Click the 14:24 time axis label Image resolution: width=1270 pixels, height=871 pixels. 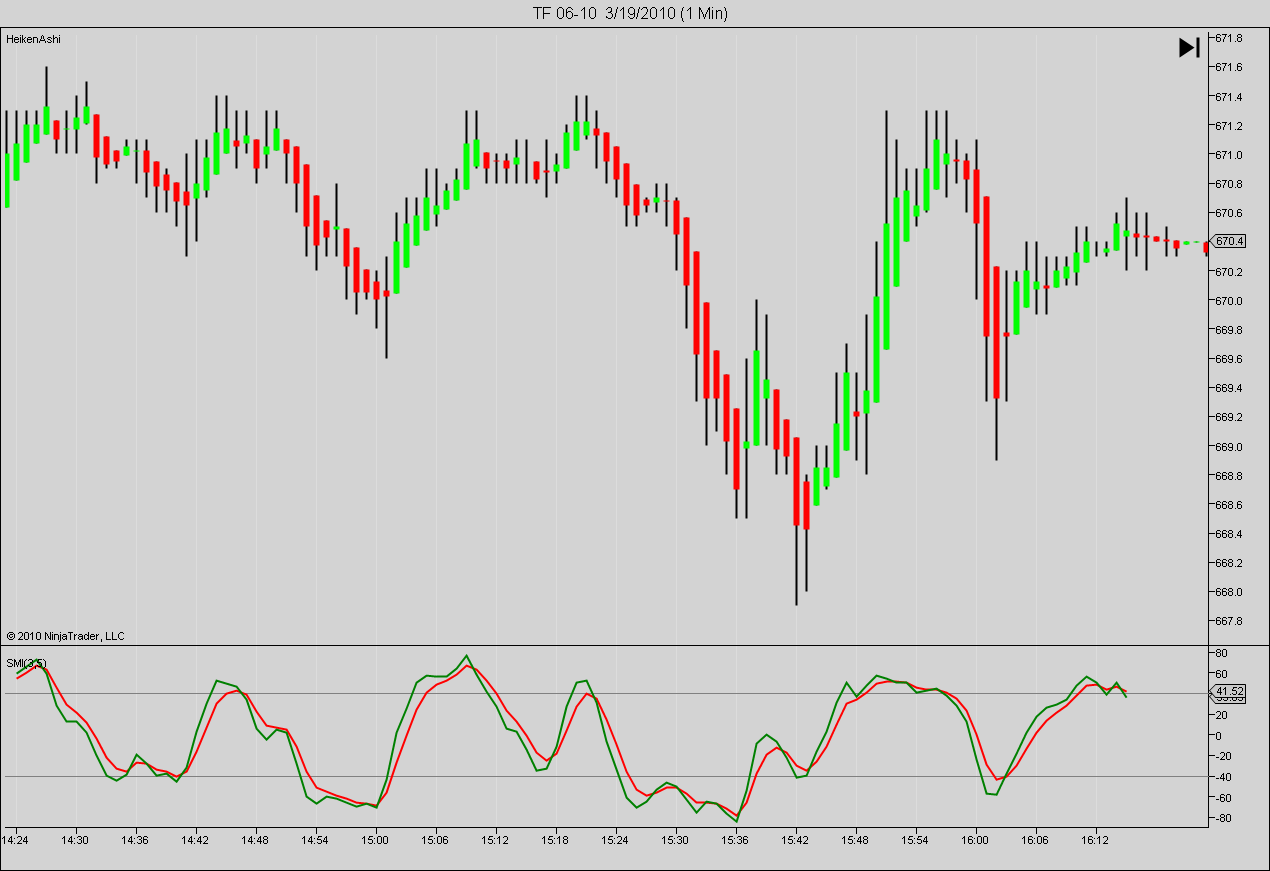[16, 840]
